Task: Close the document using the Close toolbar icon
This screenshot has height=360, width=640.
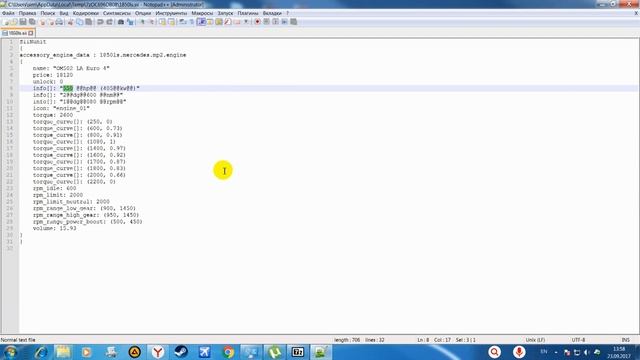Action: [x=42, y=22]
